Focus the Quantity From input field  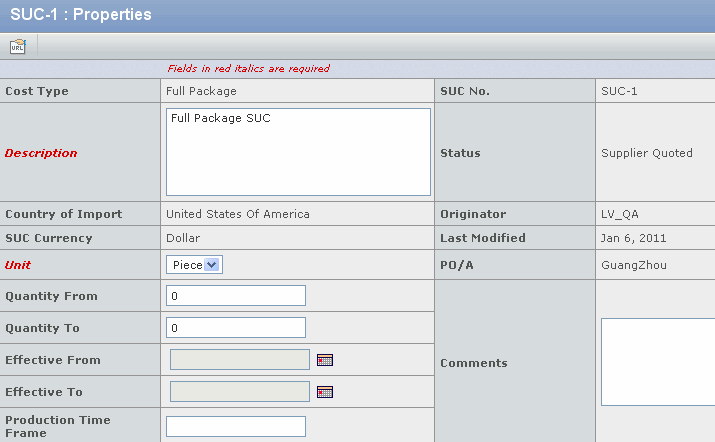point(235,296)
